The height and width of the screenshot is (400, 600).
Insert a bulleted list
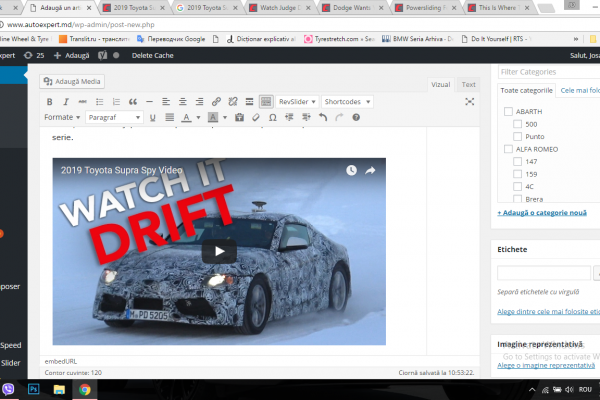coord(99,102)
